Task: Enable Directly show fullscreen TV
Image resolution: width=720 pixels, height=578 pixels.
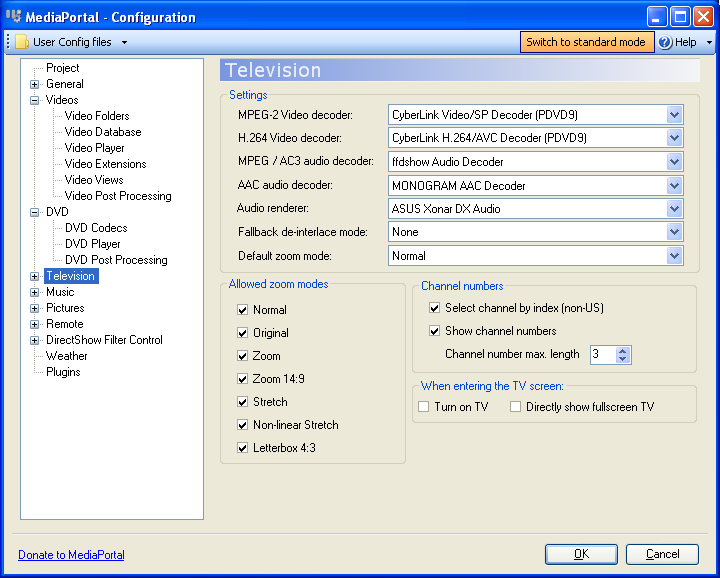Action: click(516, 407)
